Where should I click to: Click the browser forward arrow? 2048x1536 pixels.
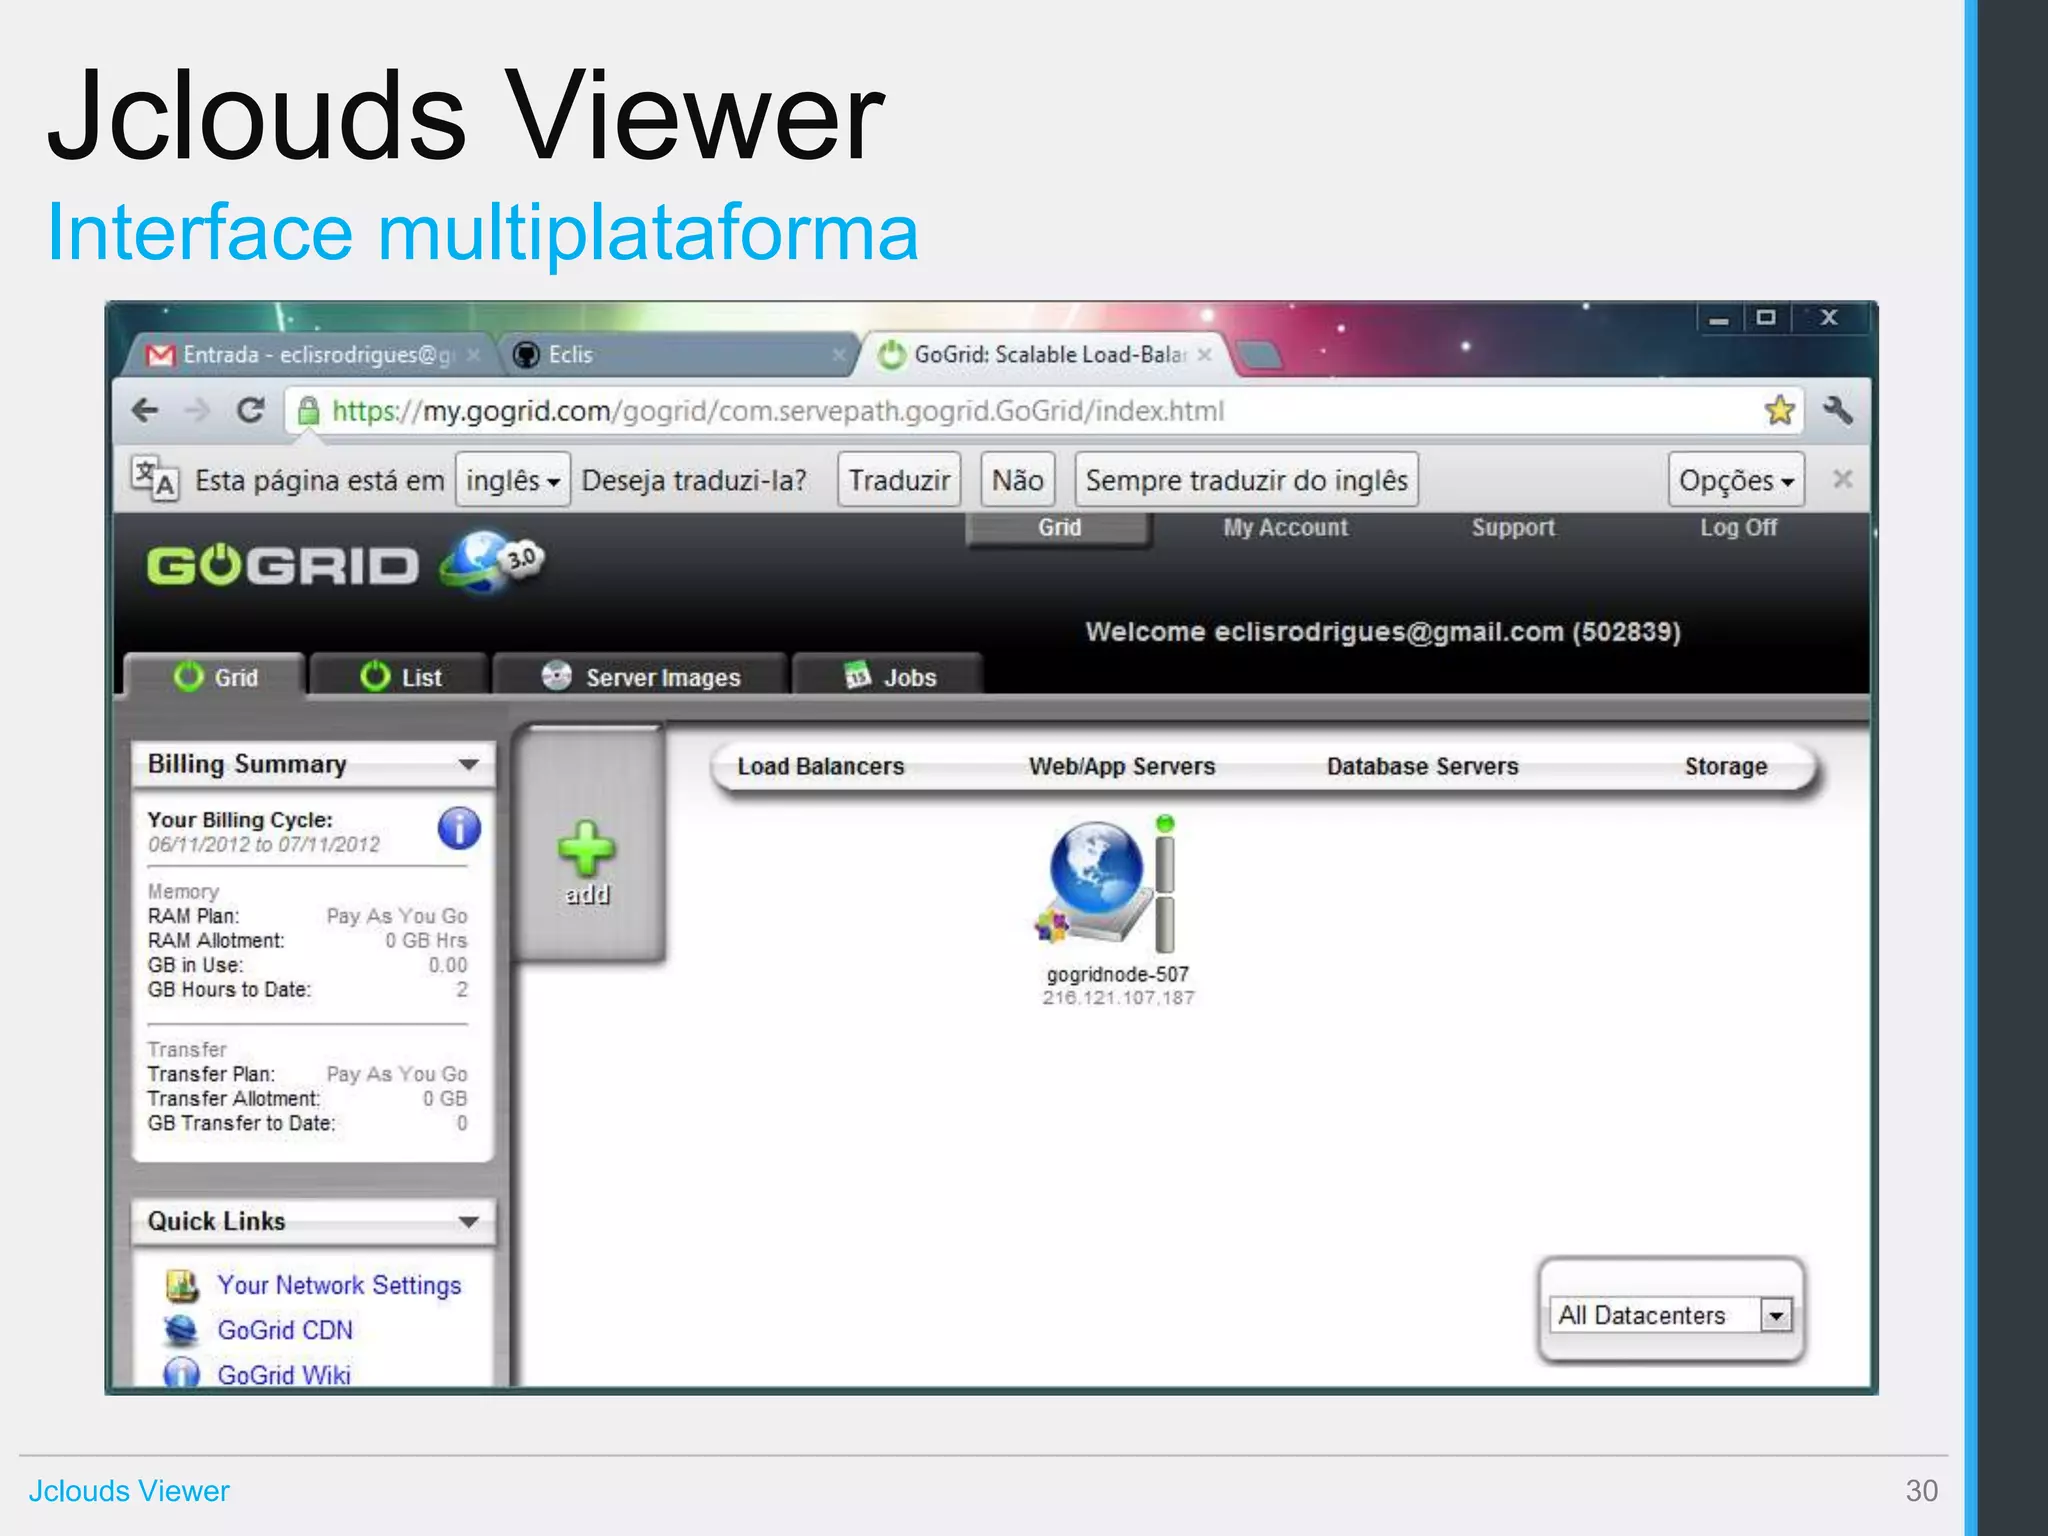tap(197, 411)
